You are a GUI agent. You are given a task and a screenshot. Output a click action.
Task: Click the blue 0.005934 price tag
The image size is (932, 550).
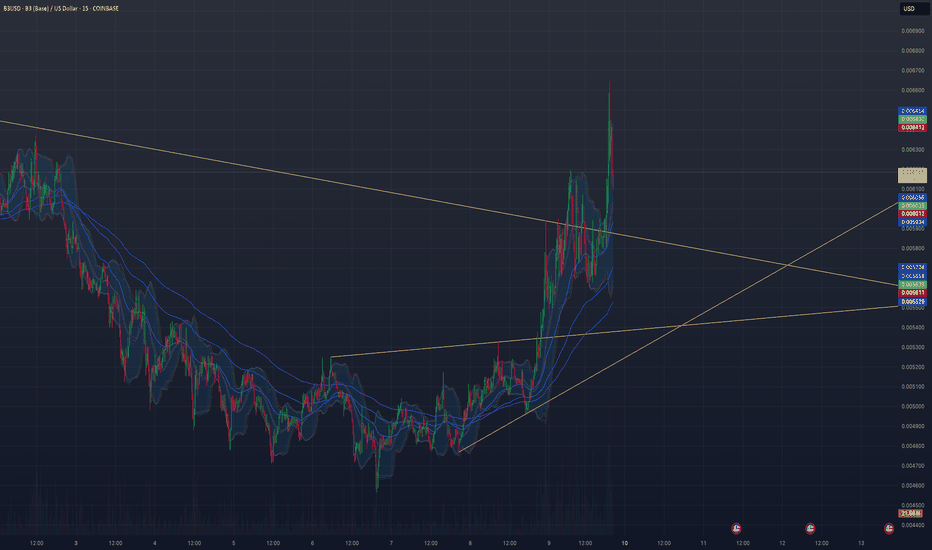pyautogui.click(x=912, y=222)
